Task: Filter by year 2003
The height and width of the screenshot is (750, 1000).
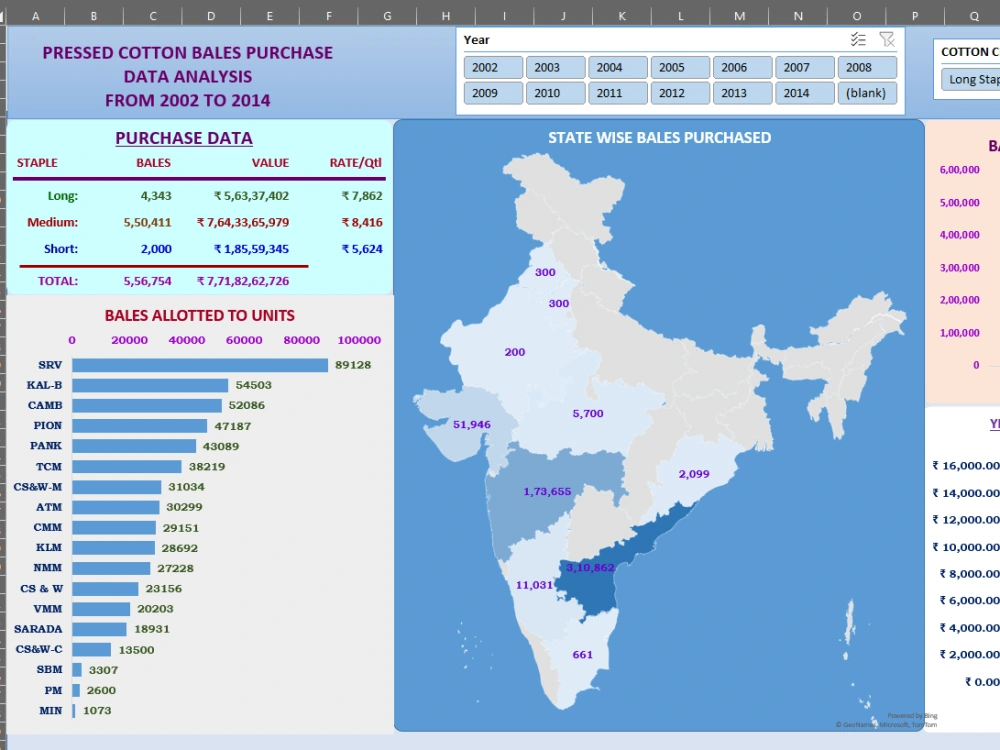Action: [x=555, y=67]
